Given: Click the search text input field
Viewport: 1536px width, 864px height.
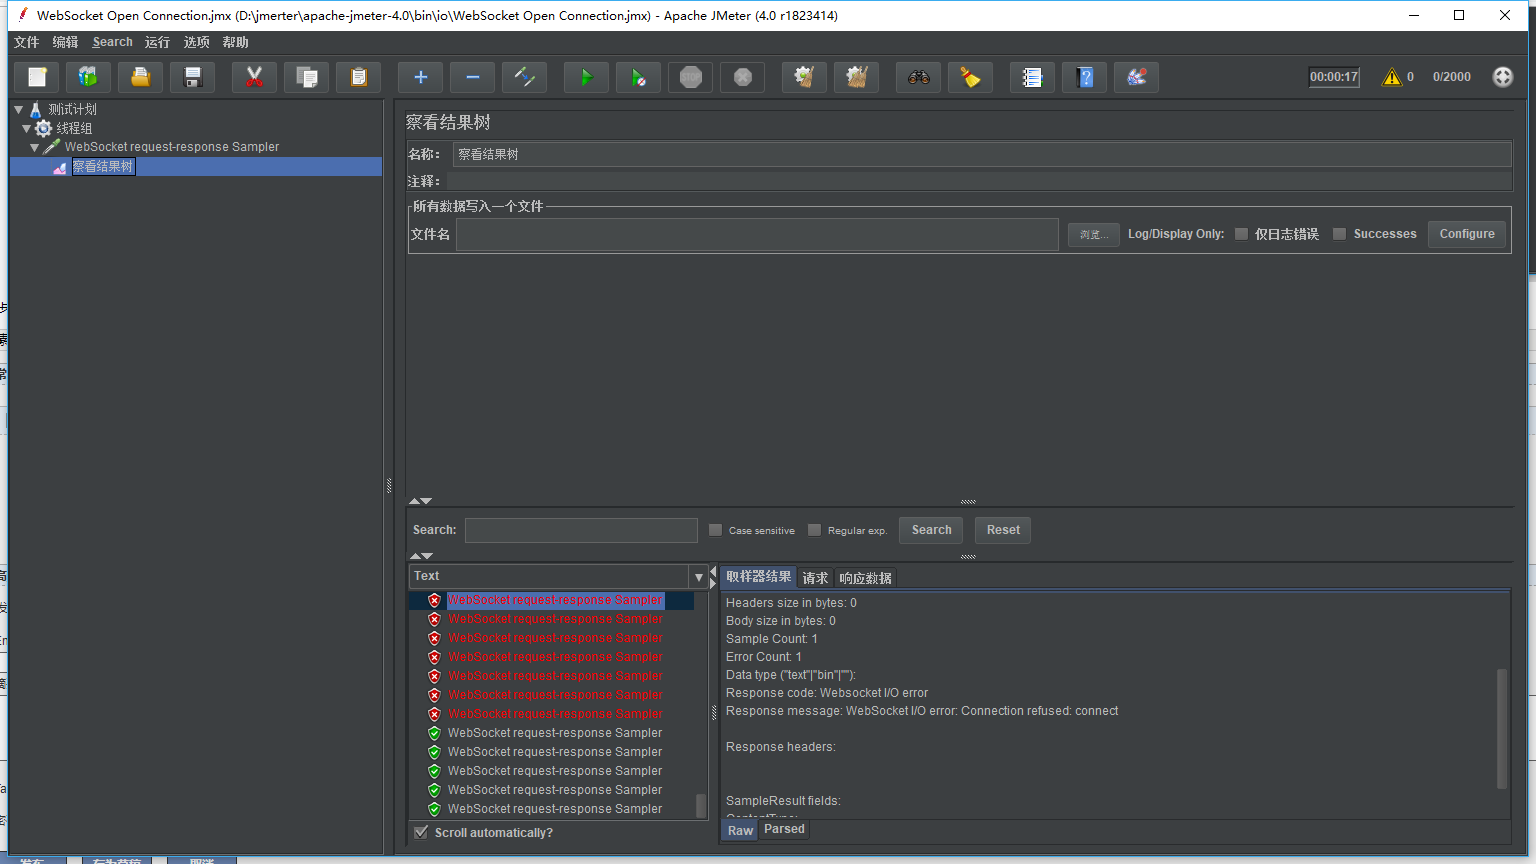Looking at the screenshot, I should (x=581, y=530).
